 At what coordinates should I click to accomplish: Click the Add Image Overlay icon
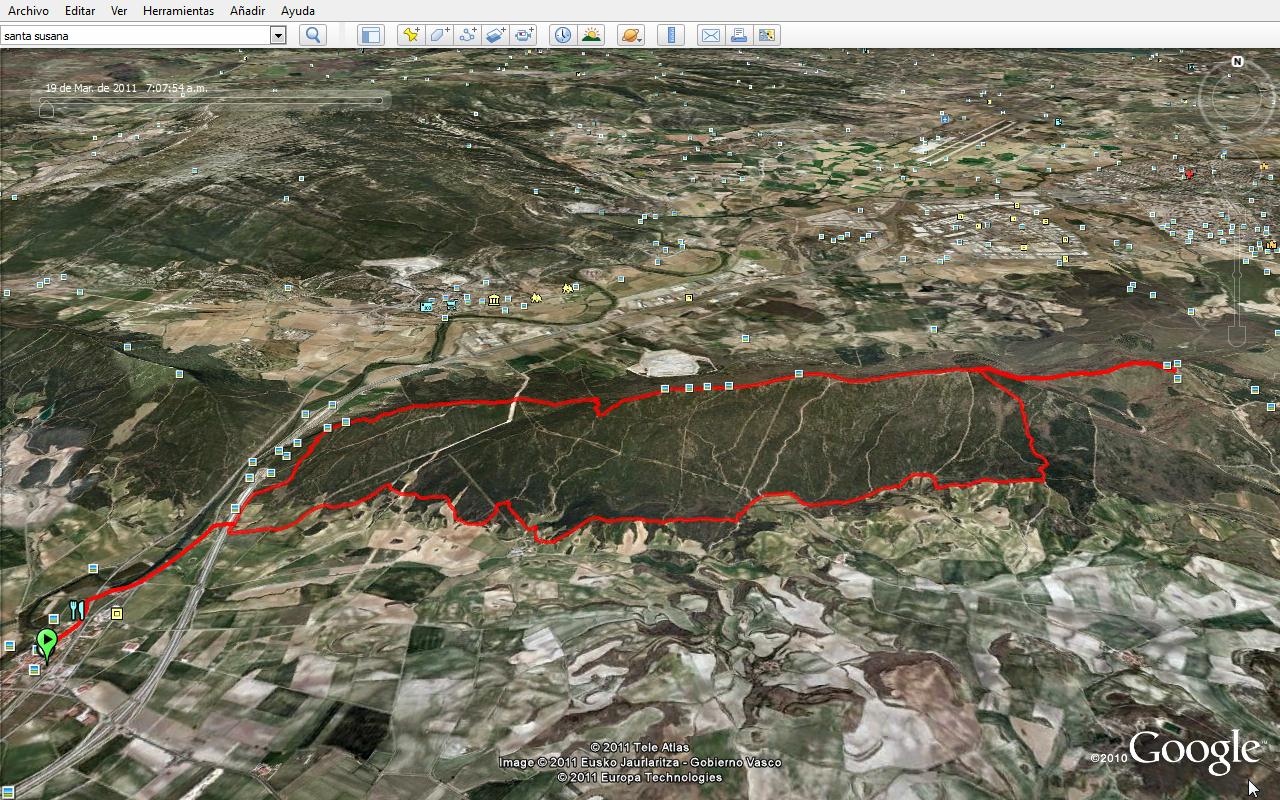coord(496,35)
